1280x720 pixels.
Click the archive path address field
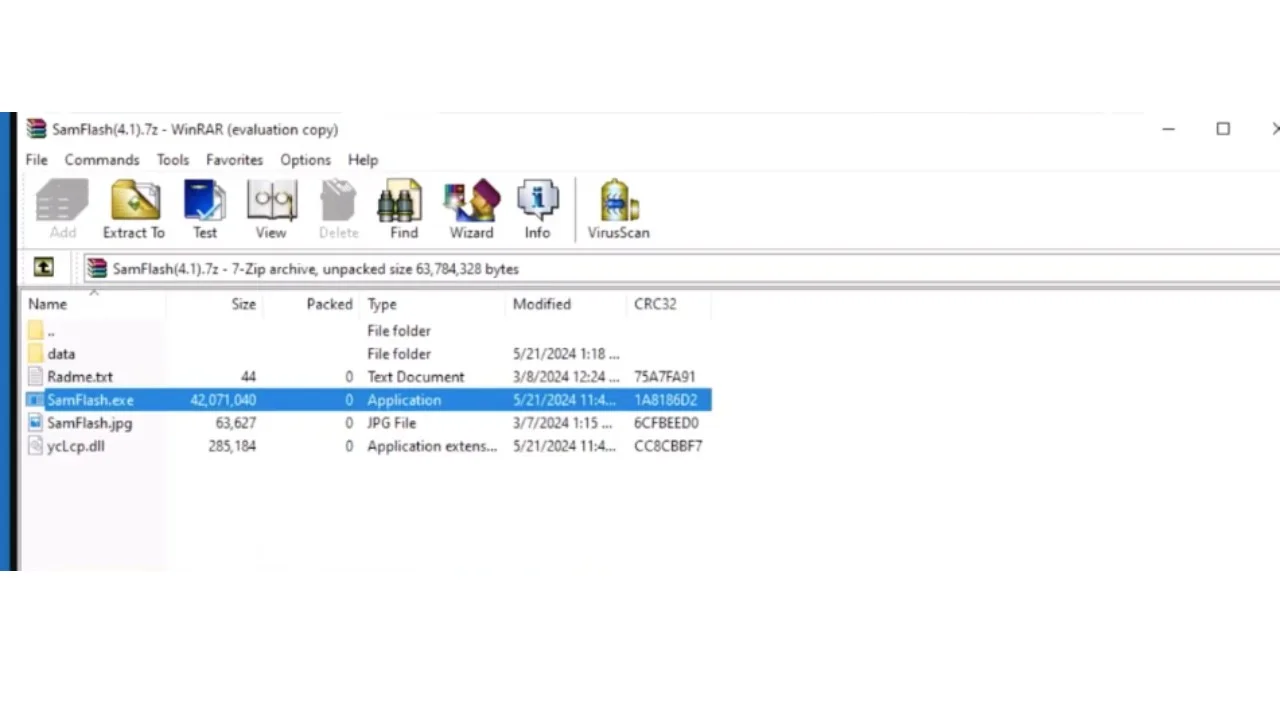pos(680,268)
